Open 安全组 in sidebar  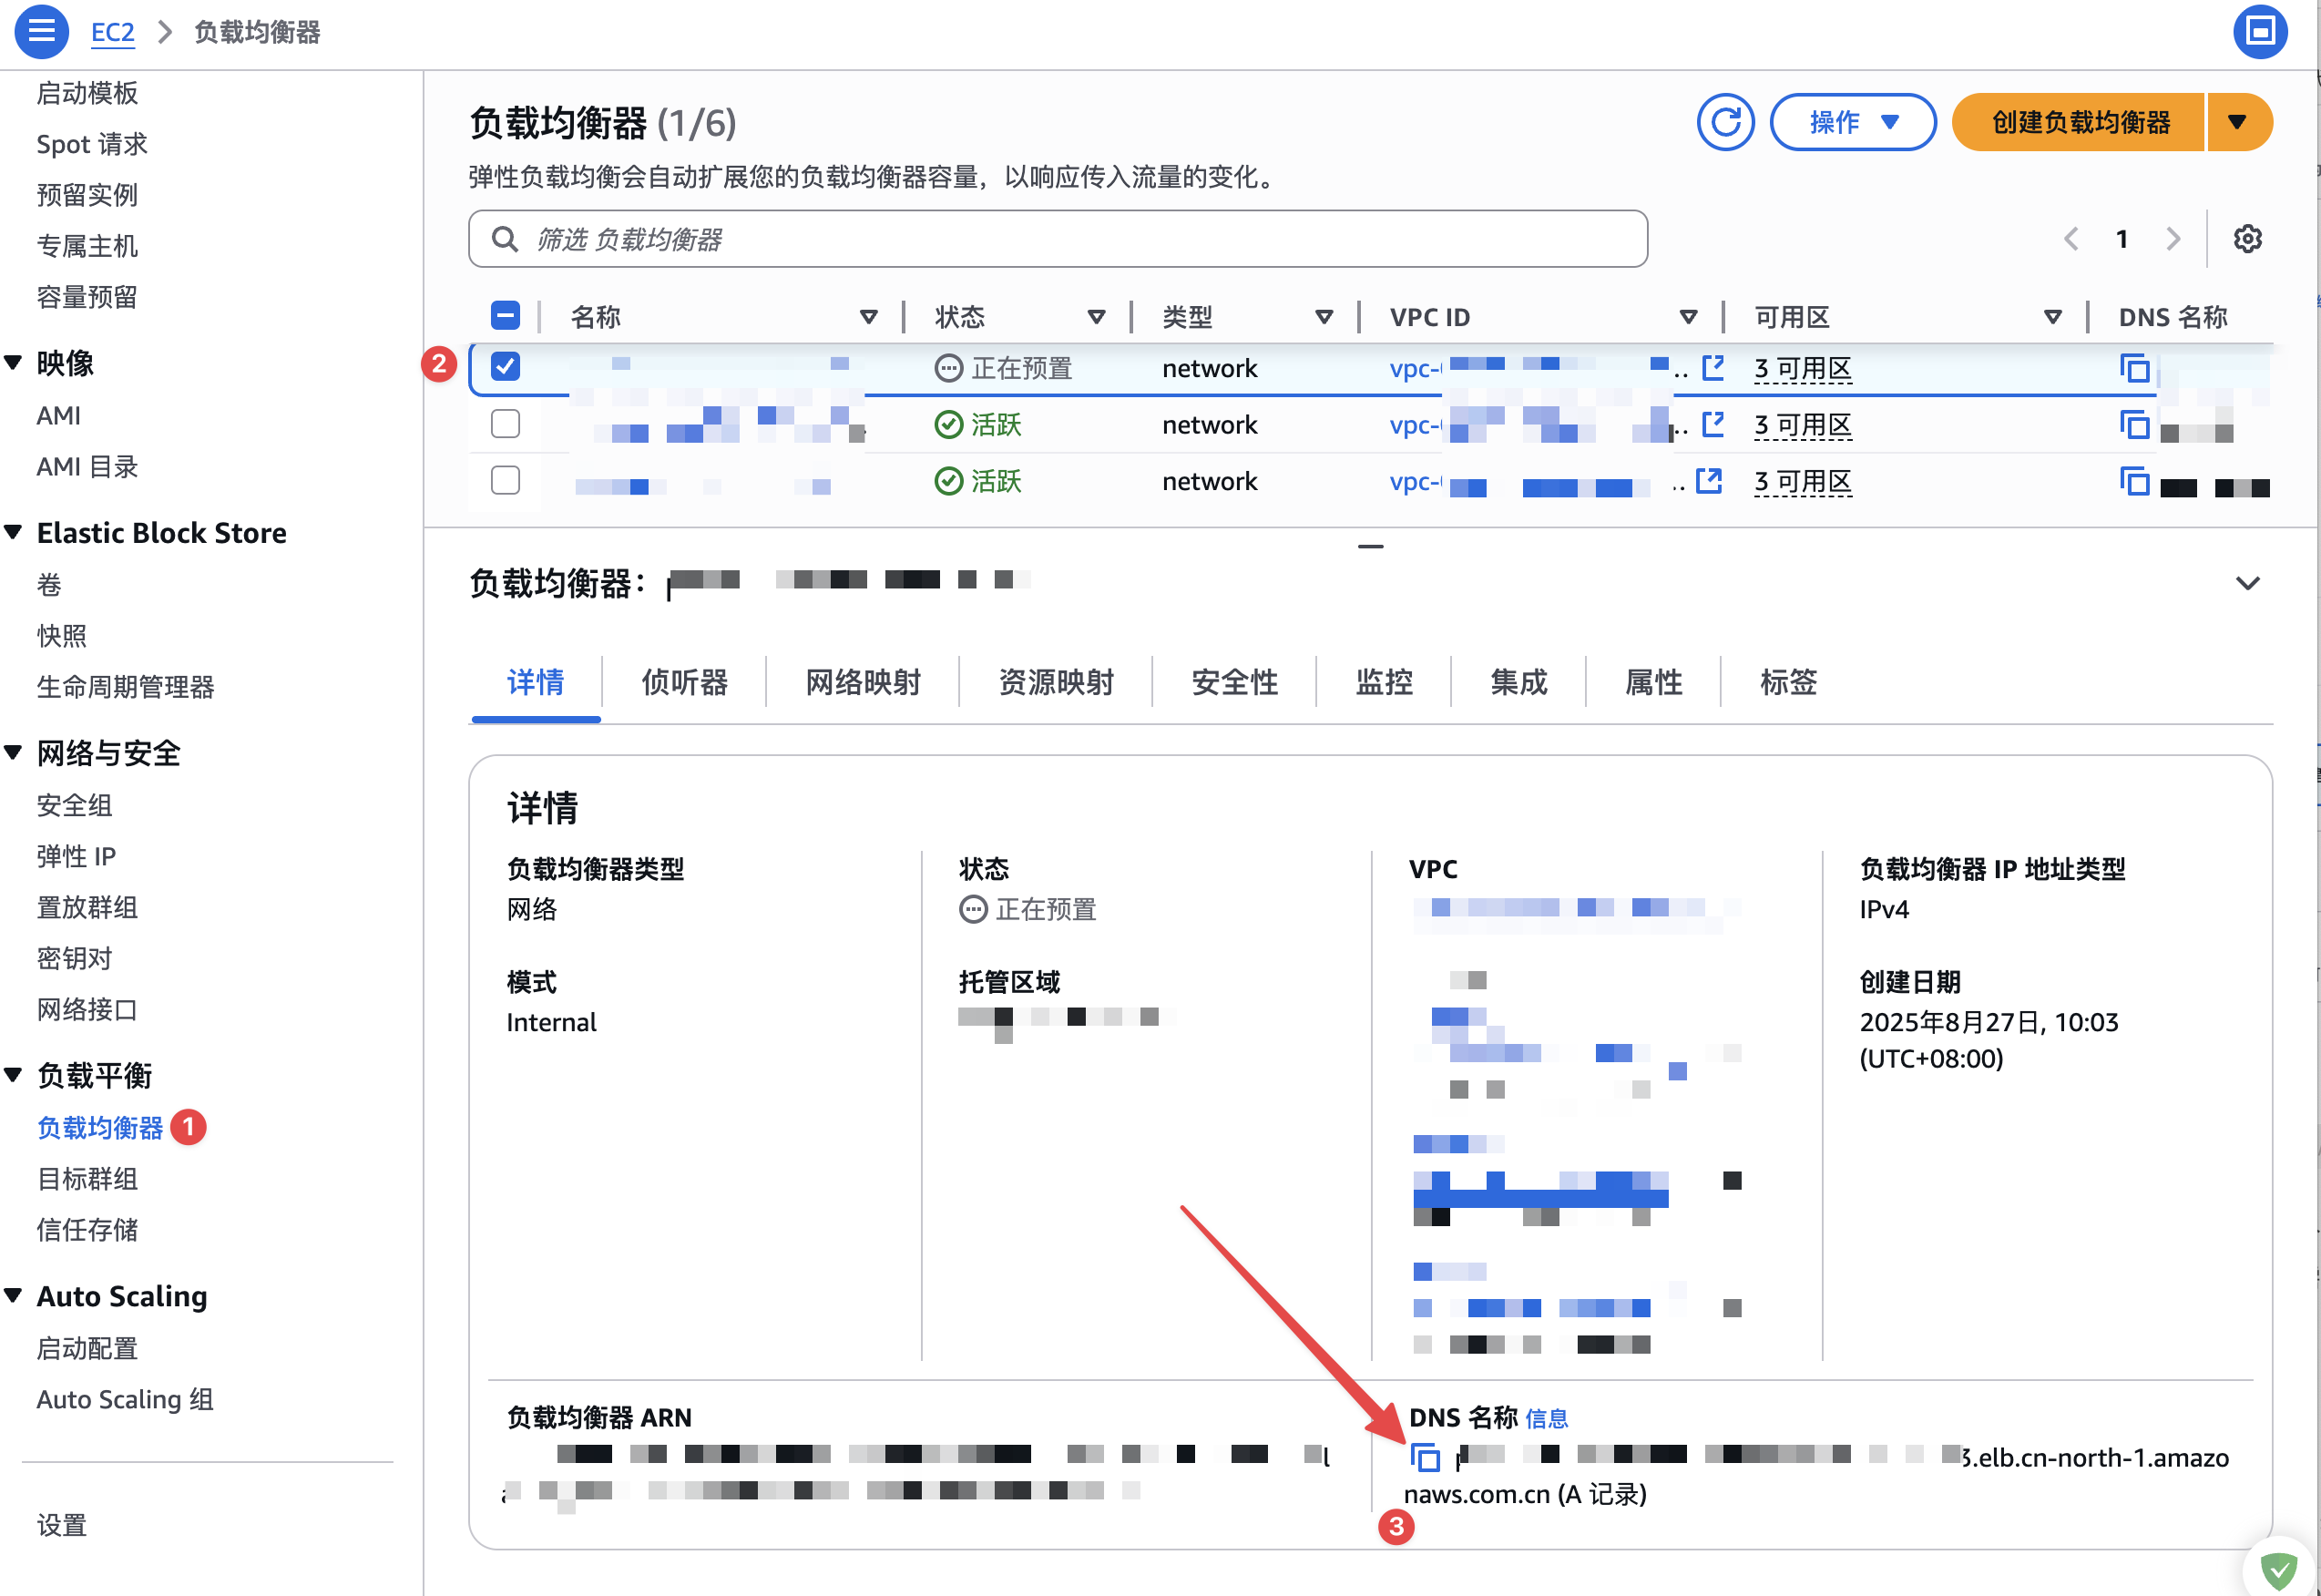click(x=74, y=805)
